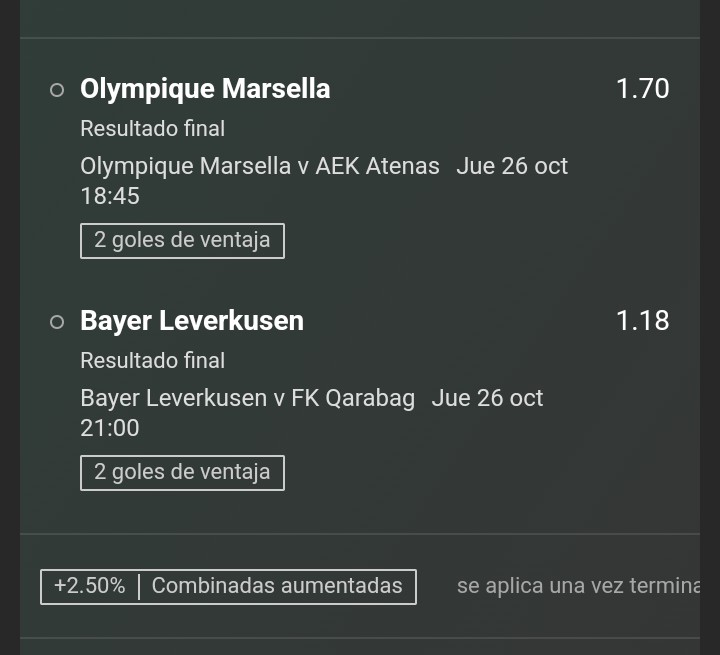Click the 1.18 odds value
This screenshot has height=655, width=720.
coord(642,321)
